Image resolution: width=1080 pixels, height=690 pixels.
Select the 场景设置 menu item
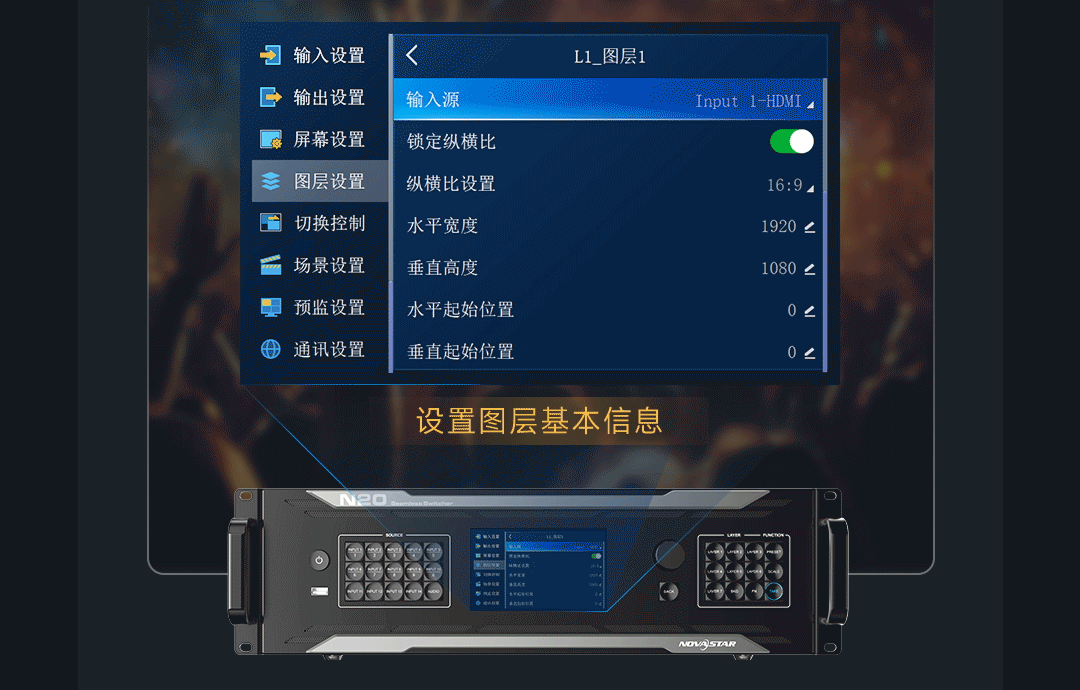[x=329, y=265]
